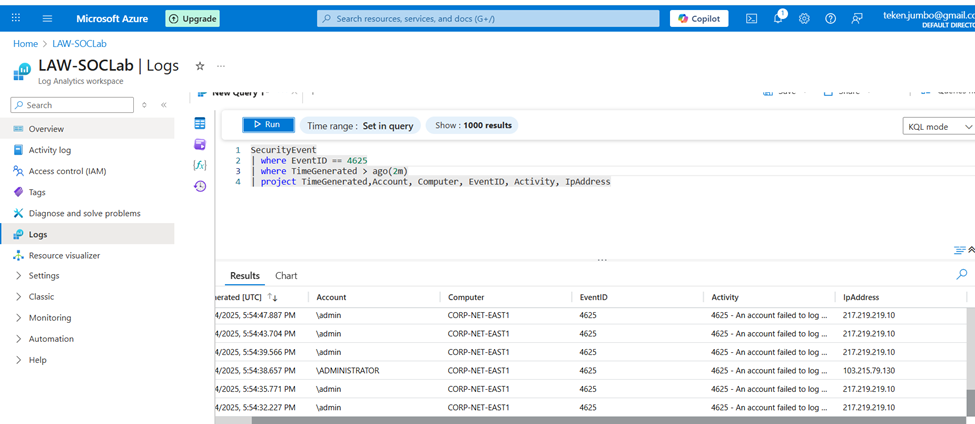Screen dimensions: 975x424
Task: Select Logs in the sidebar
Action: point(87,234)
